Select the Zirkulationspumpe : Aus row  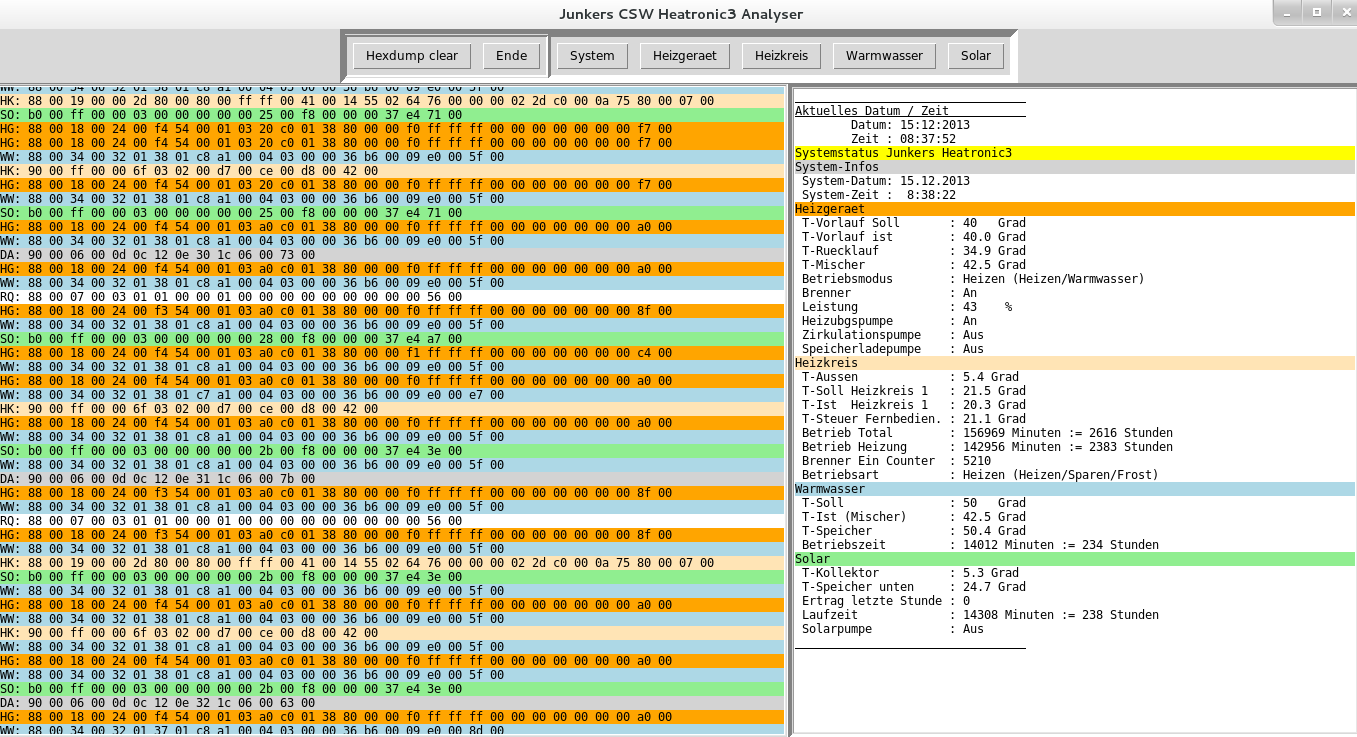tap(893, 335)
